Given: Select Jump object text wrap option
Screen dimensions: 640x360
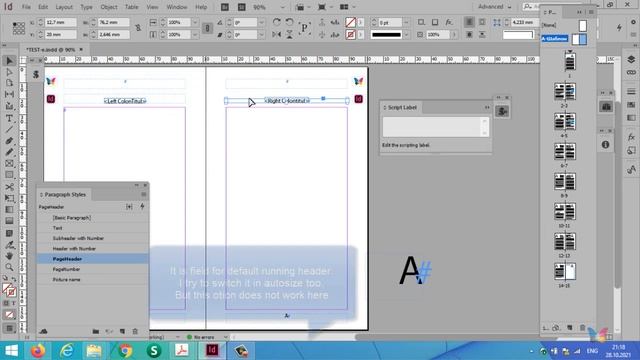Looking at the screenshot, I should [482, 35].
